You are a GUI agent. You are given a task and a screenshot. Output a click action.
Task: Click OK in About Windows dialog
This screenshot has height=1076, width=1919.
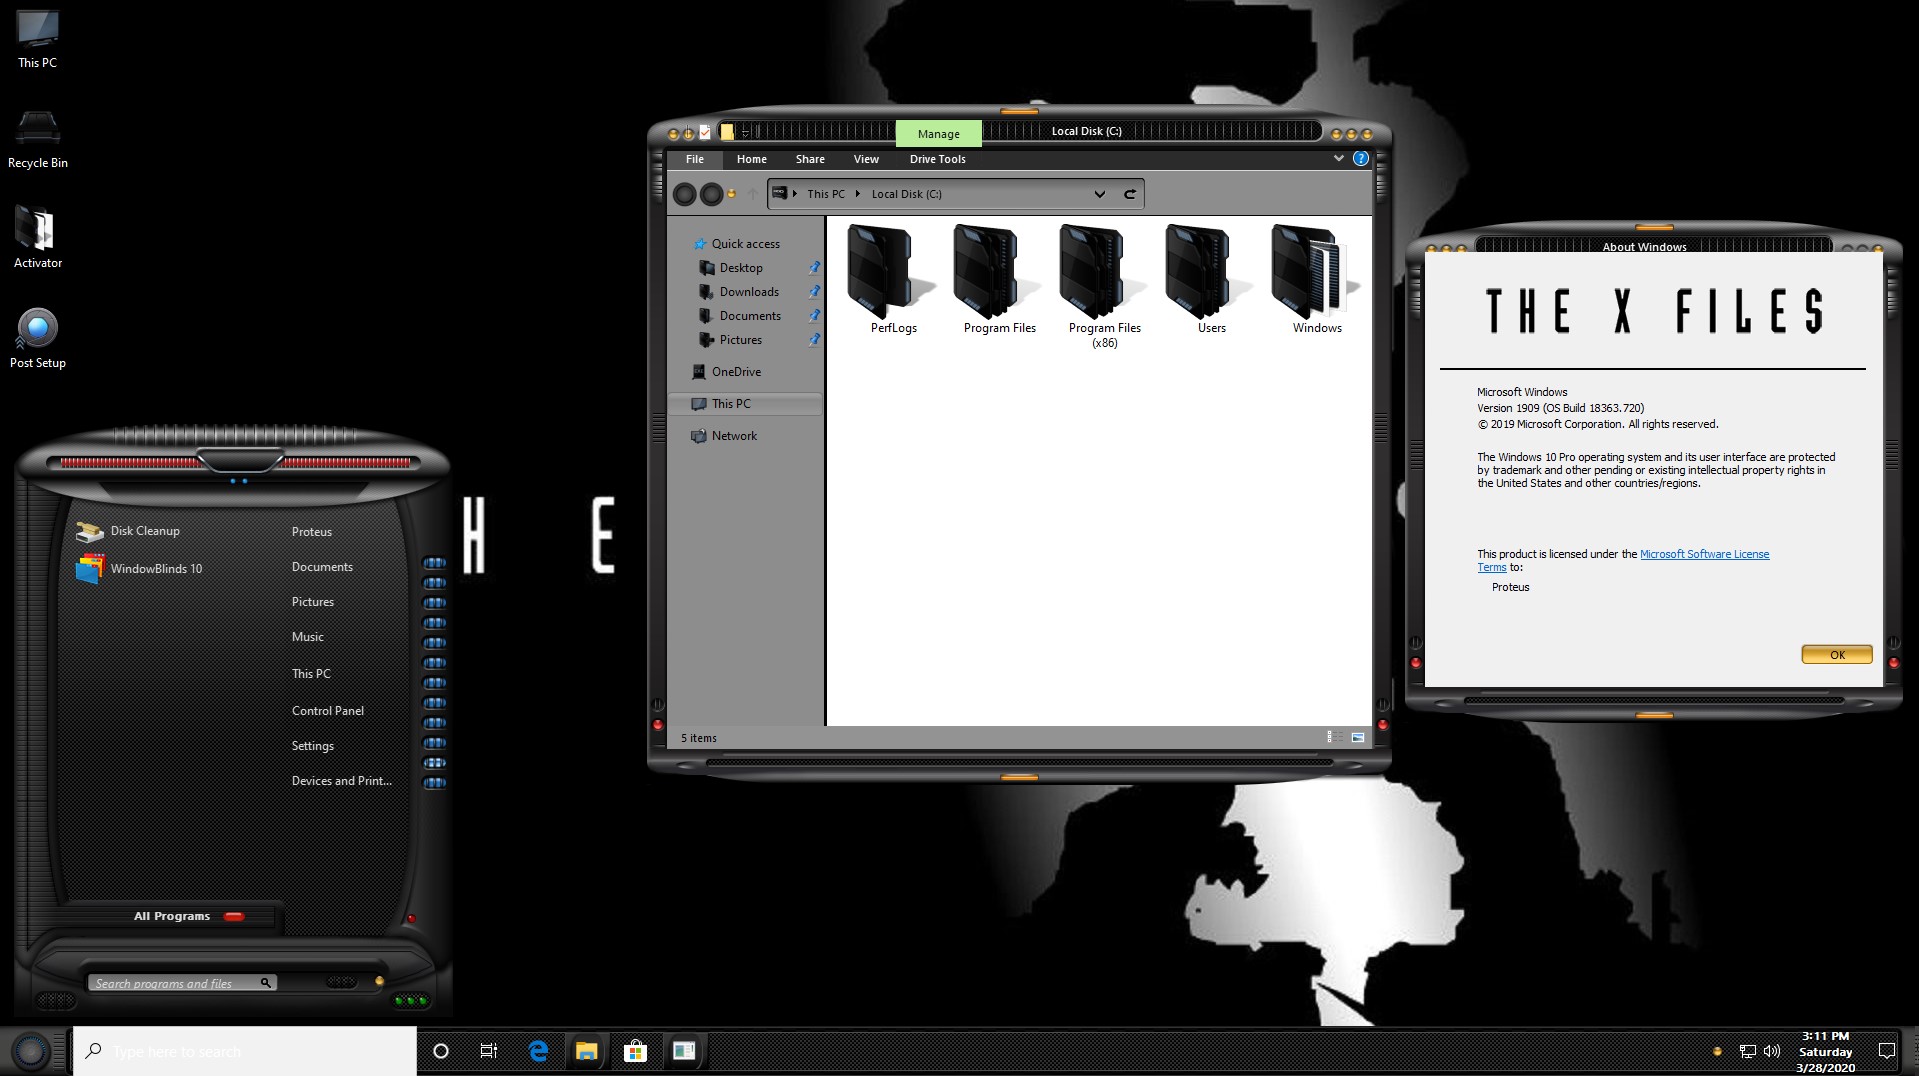[1837, 655]
